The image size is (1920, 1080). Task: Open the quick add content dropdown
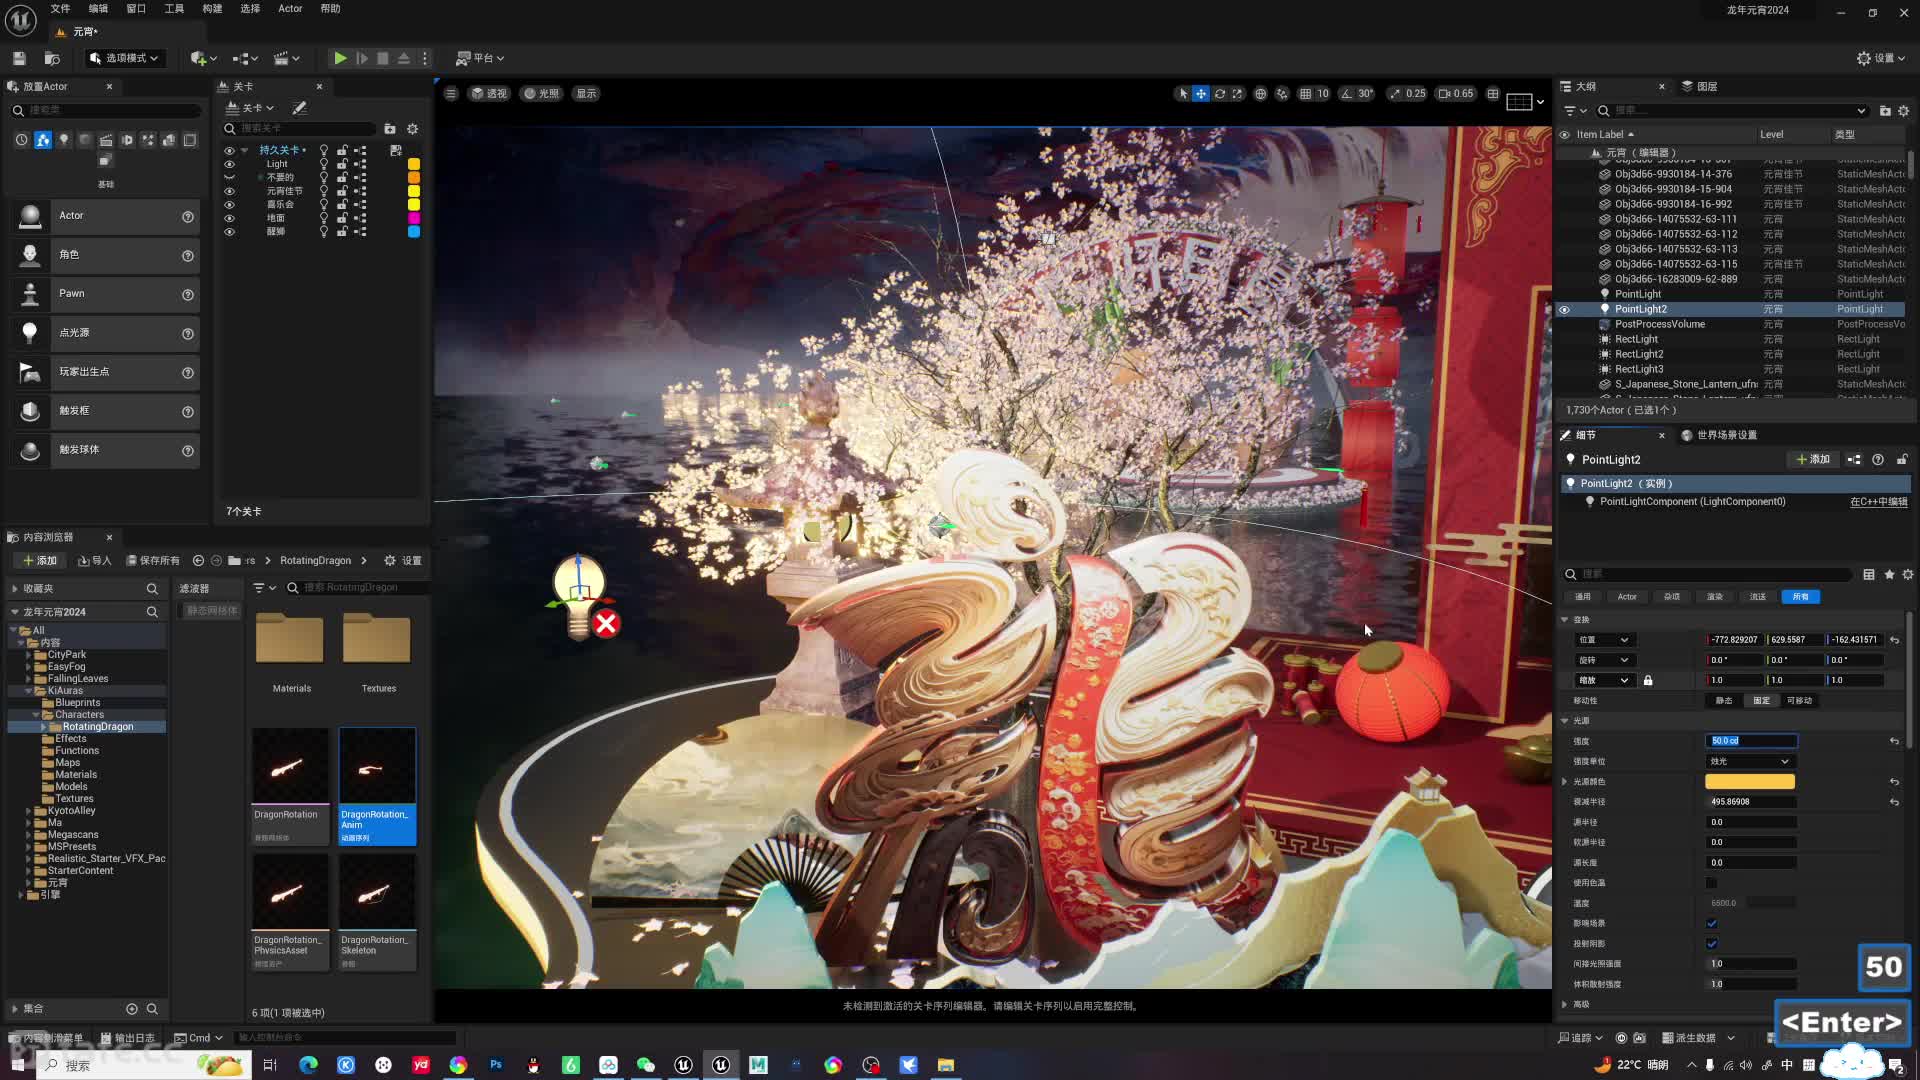click(204, 58)
